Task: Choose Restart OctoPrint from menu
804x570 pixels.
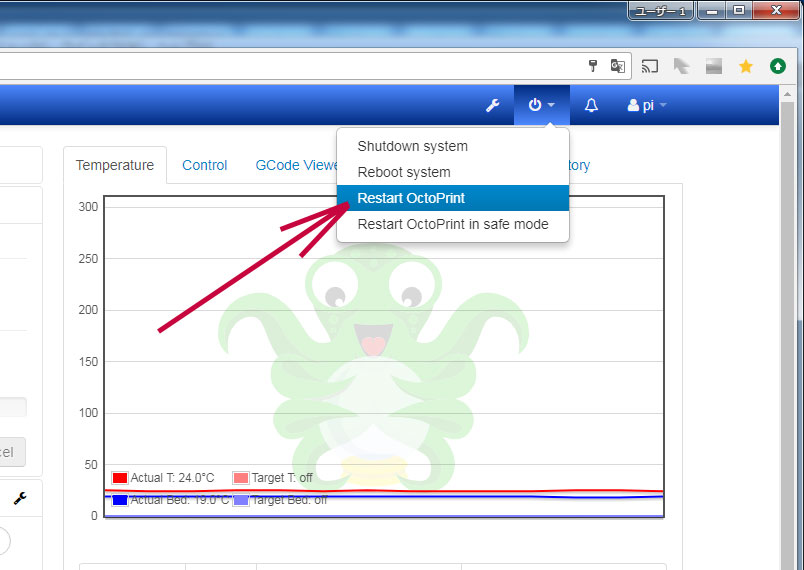Action: click(453, 198)
